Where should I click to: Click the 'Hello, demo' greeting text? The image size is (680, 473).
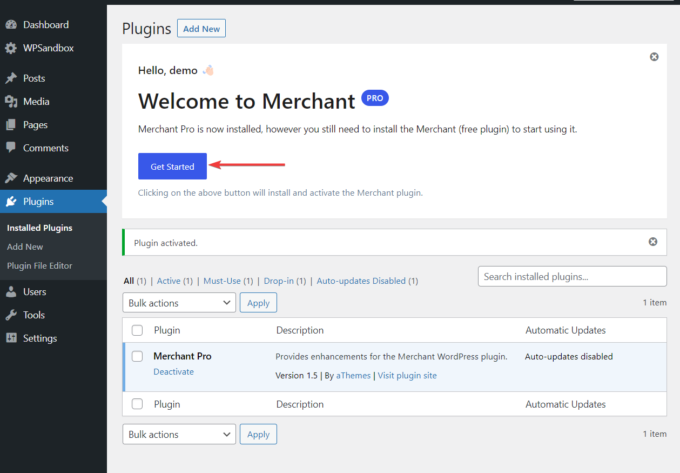pos(167,71)
